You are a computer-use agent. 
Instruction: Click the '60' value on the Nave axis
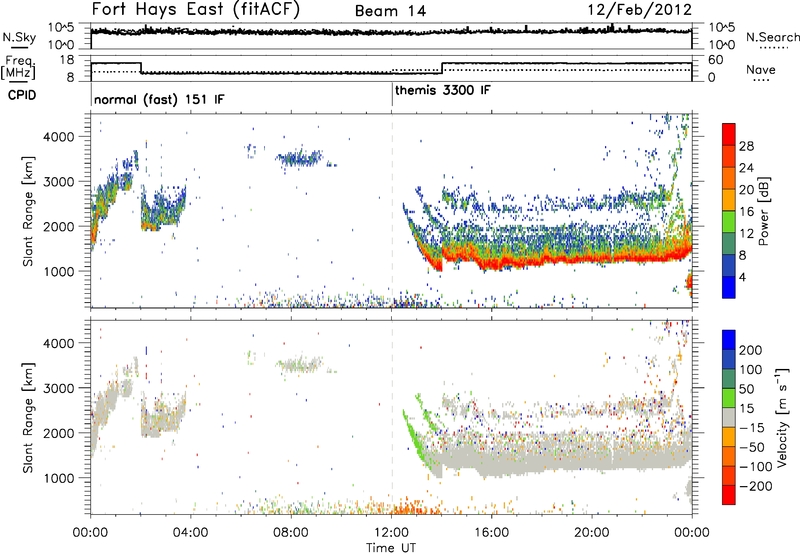coord(716,60)
